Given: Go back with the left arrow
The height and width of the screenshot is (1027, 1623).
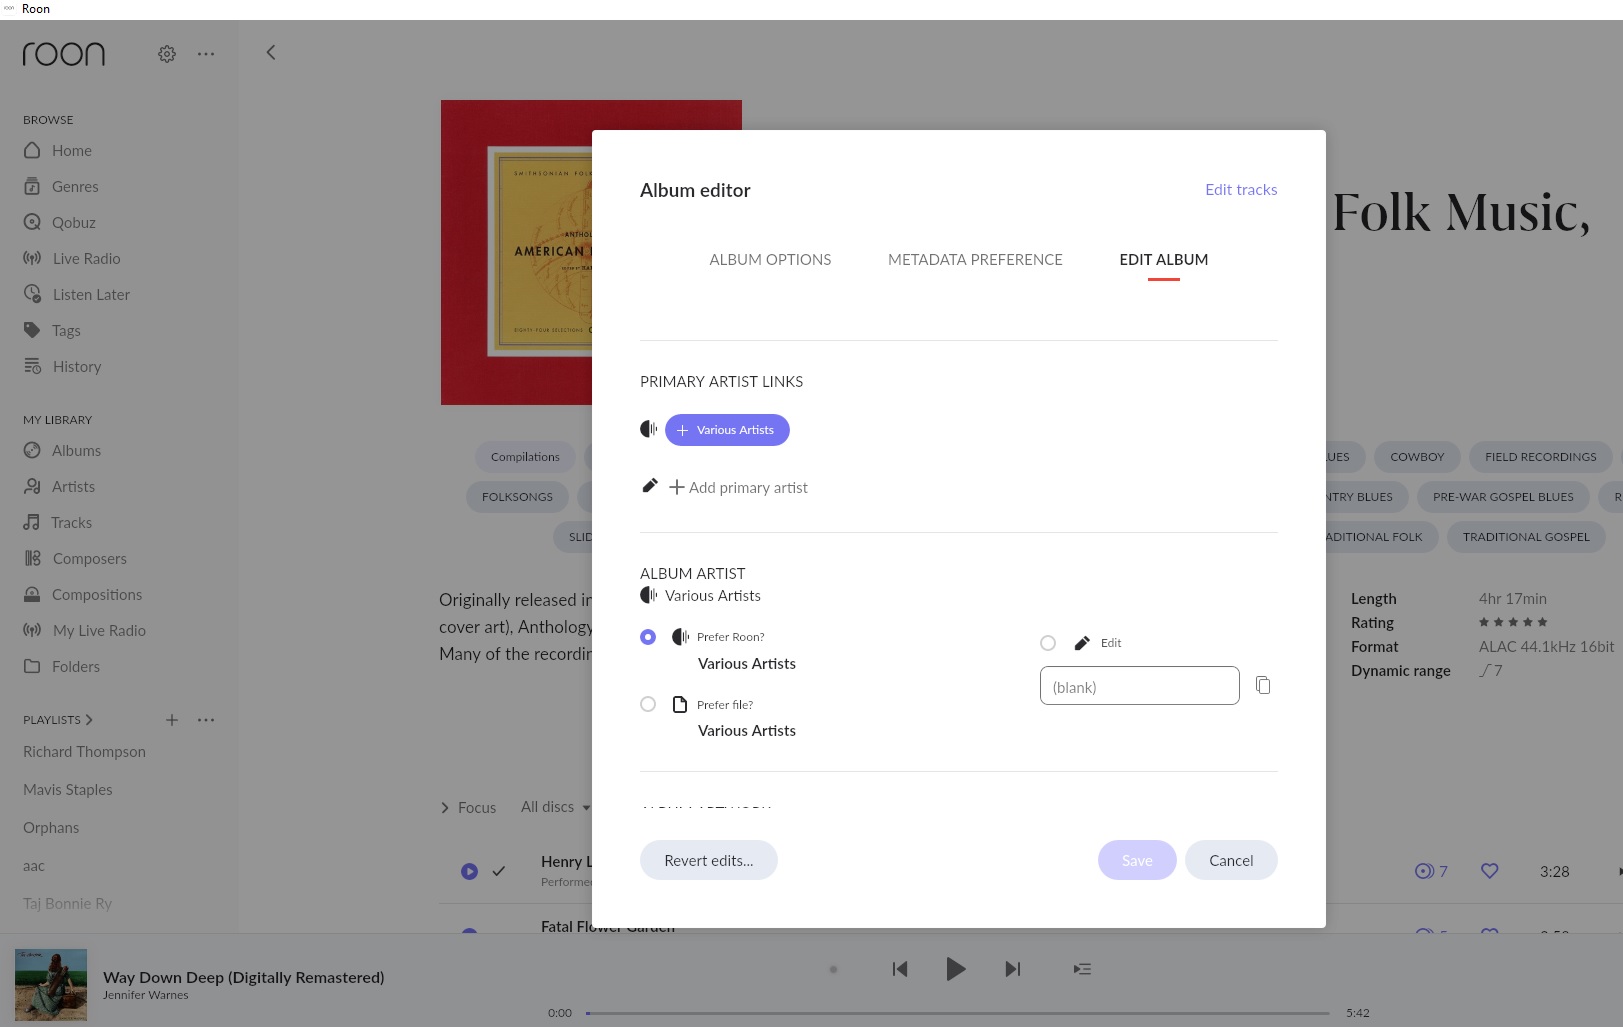Looking at the screenshot, I should tap(270, 53).
